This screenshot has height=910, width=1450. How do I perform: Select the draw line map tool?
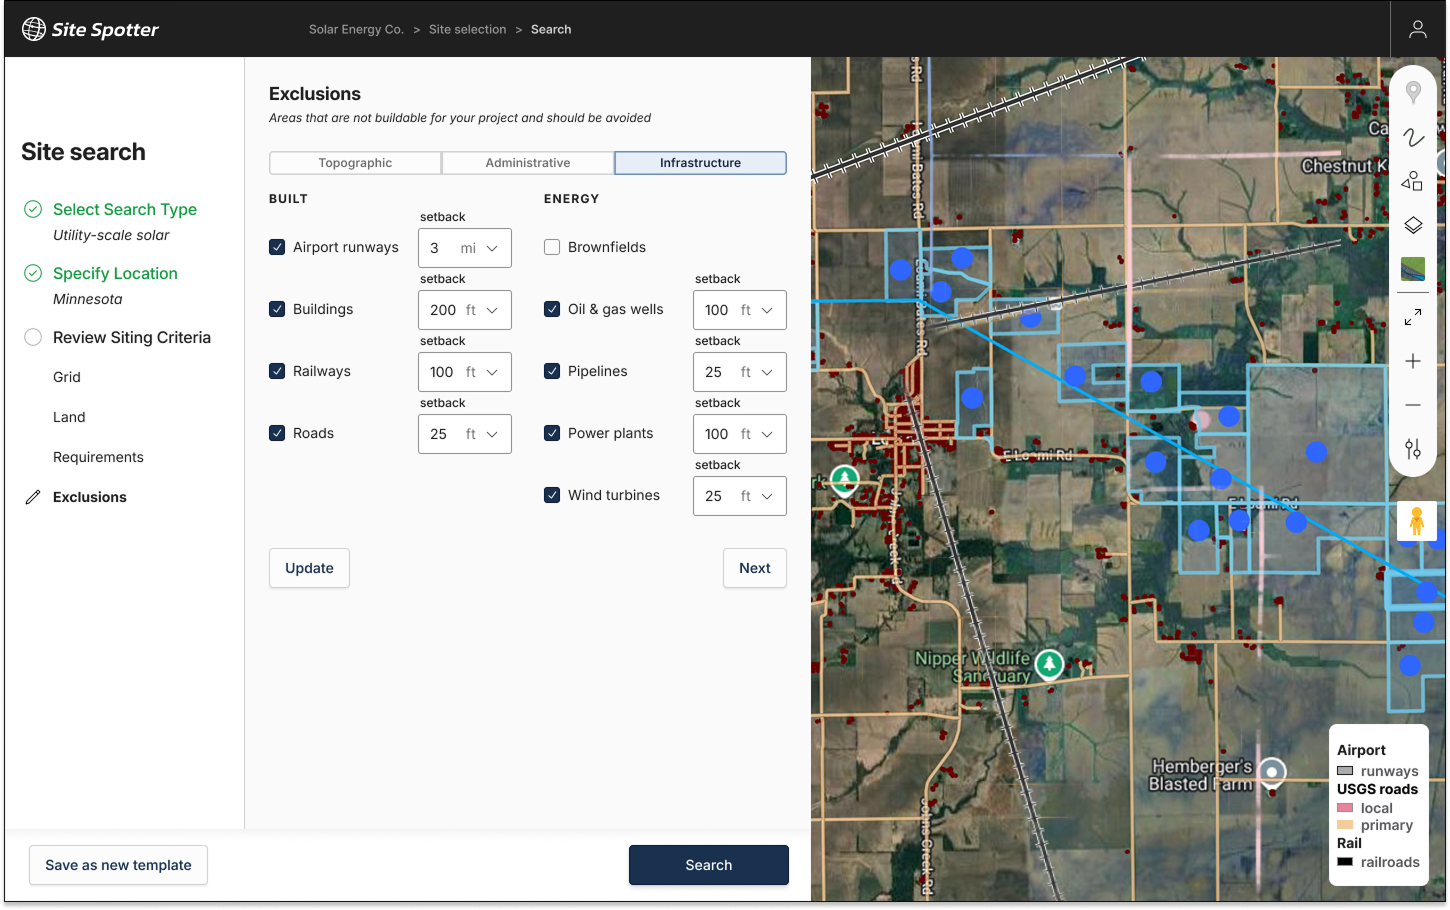(1413, 137)
